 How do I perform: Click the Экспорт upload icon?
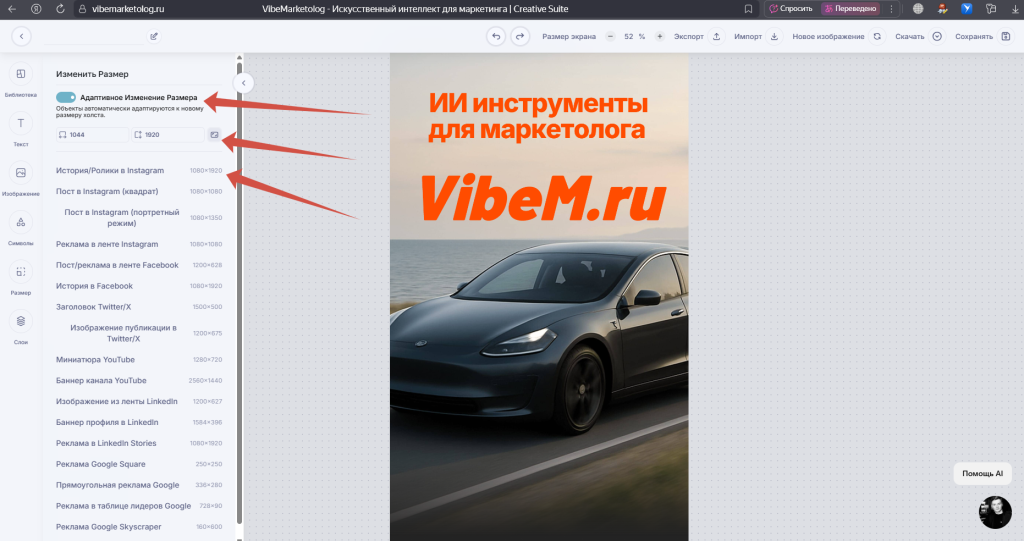coord(716,36)
